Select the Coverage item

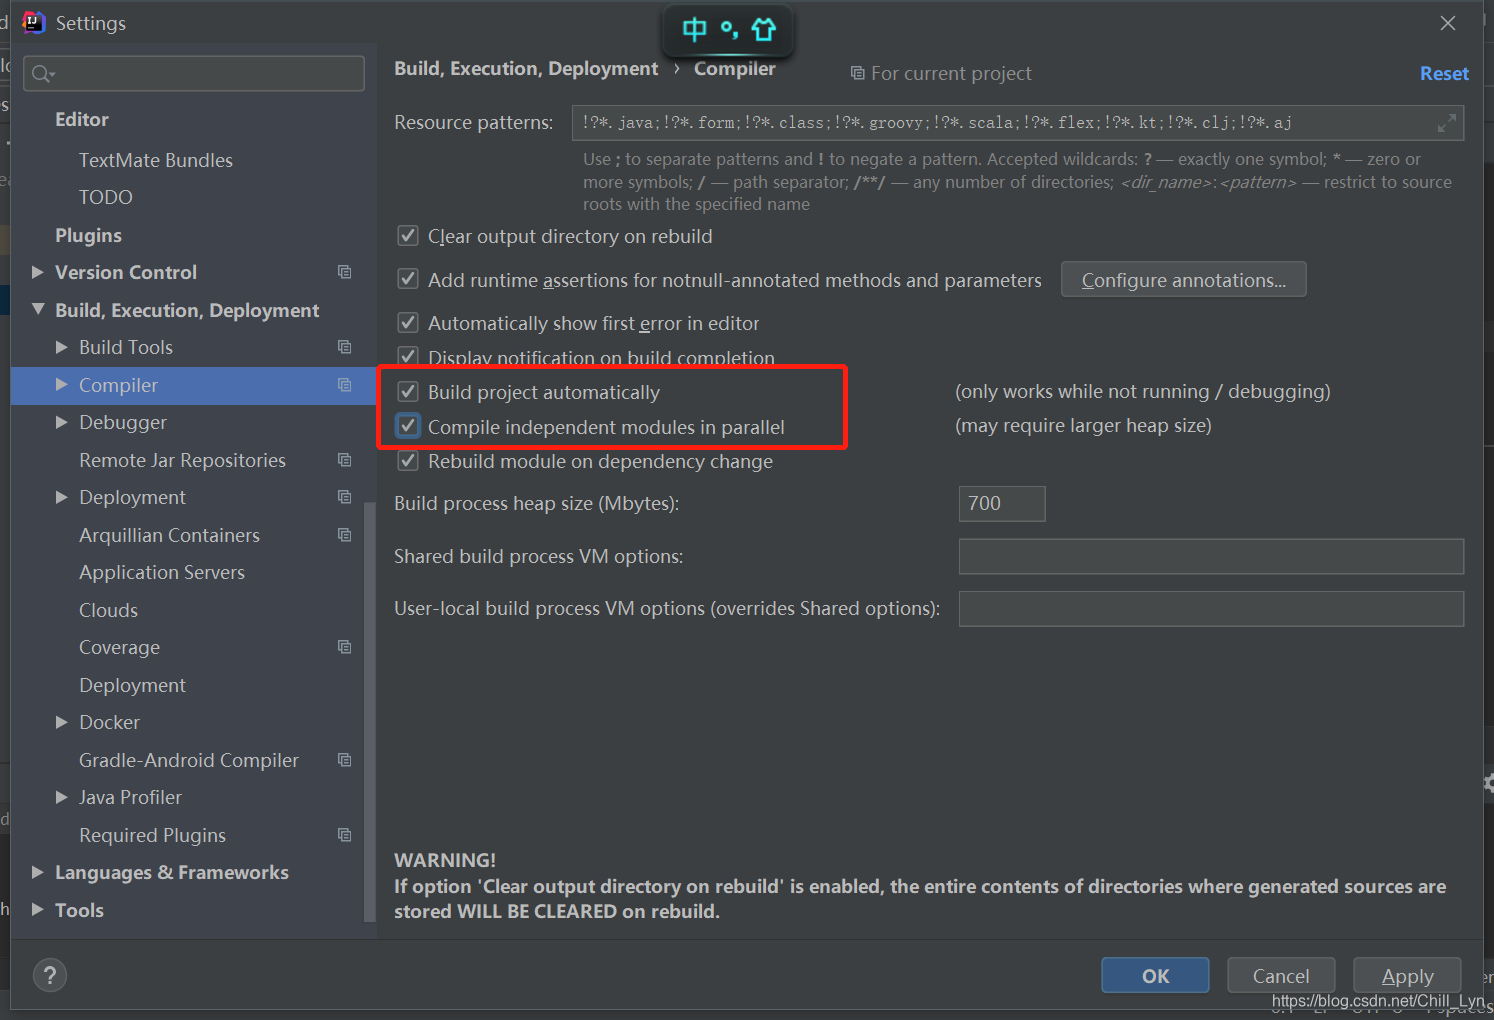119,647
